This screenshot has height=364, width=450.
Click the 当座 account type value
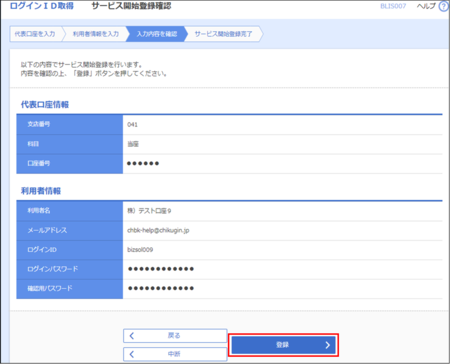133,144
